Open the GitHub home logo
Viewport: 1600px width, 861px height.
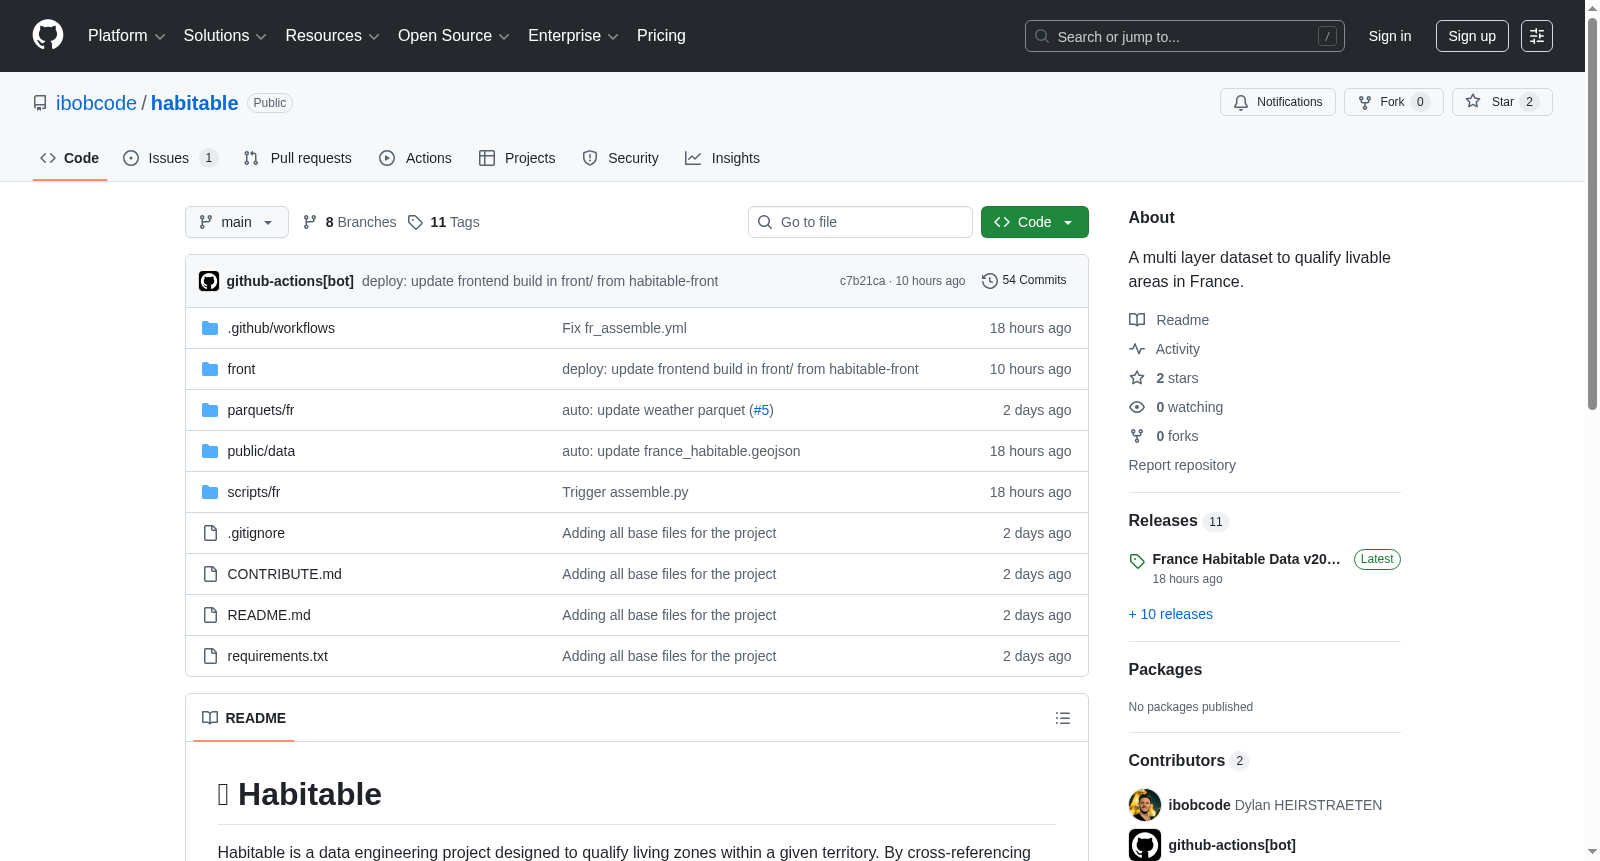point(48,36)
